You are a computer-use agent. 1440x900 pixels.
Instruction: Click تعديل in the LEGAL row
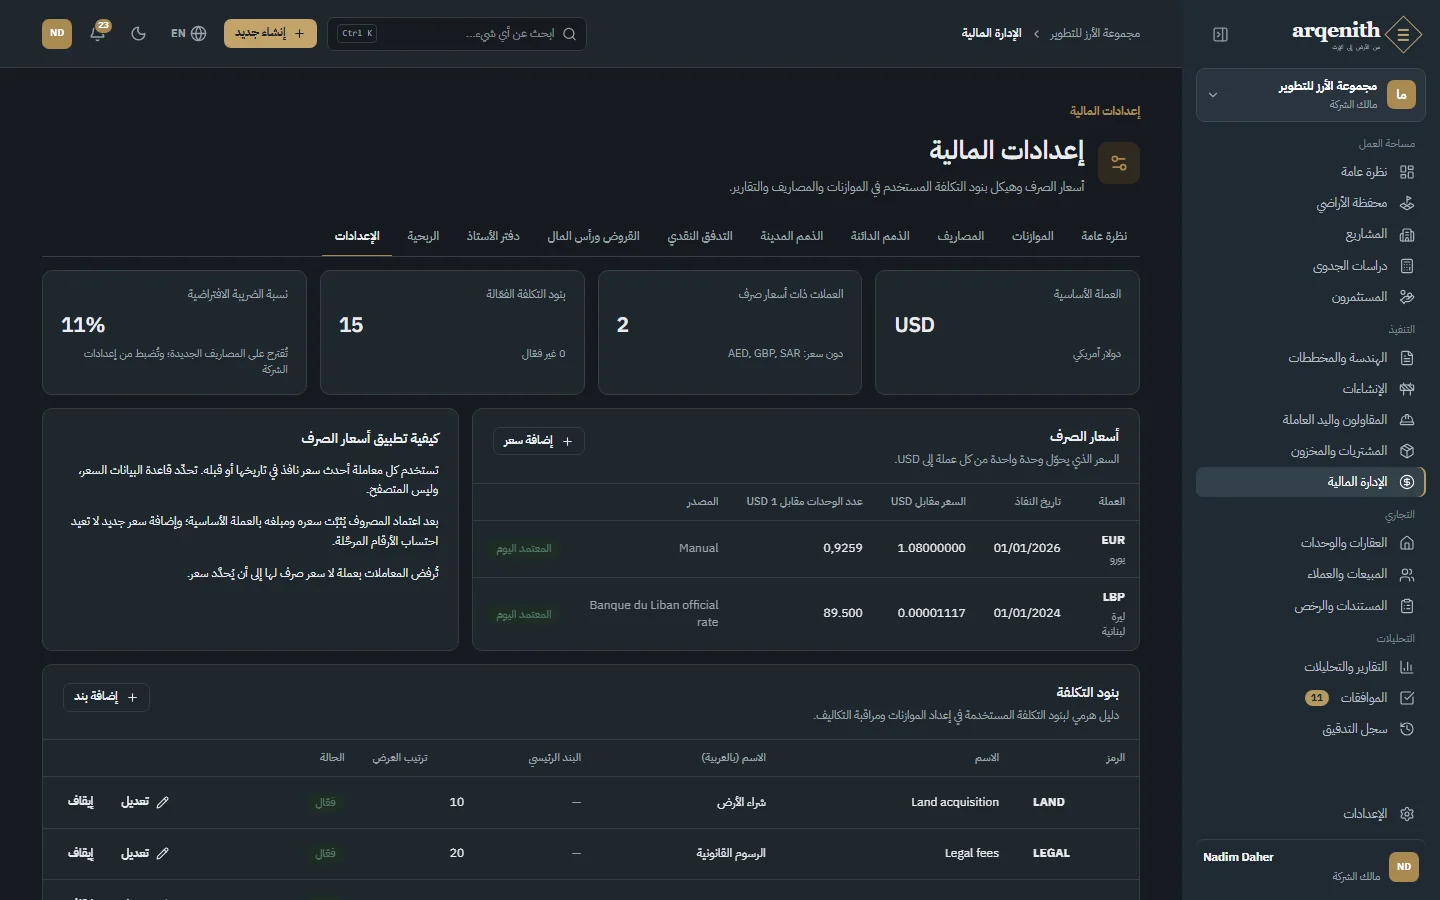(x=145, y=853)
